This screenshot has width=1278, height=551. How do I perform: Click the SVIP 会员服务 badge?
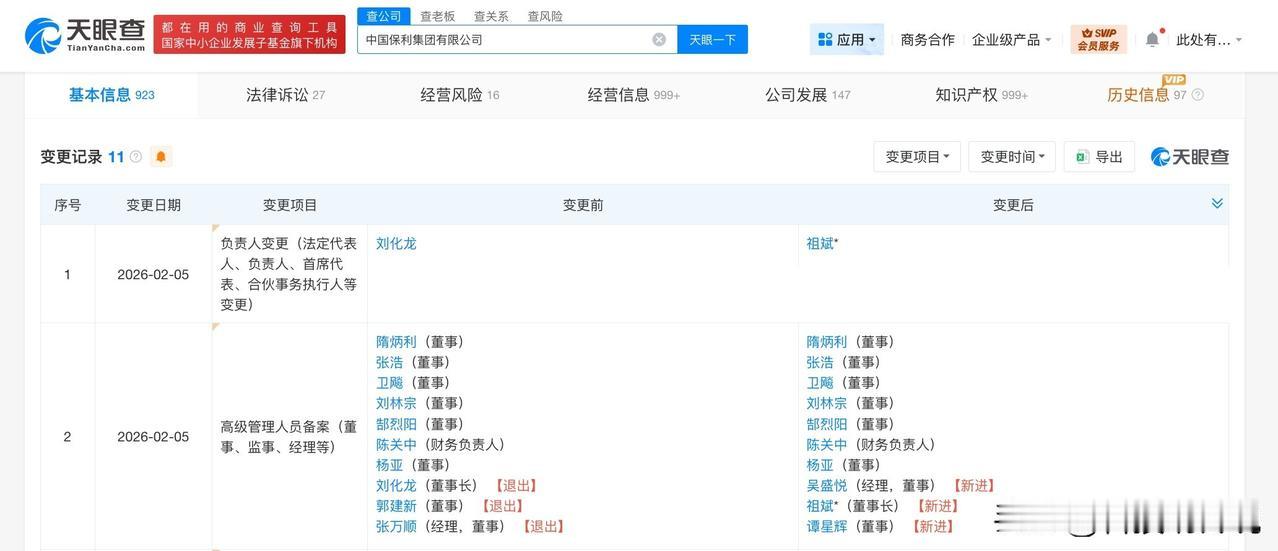tap(1098, 39)
